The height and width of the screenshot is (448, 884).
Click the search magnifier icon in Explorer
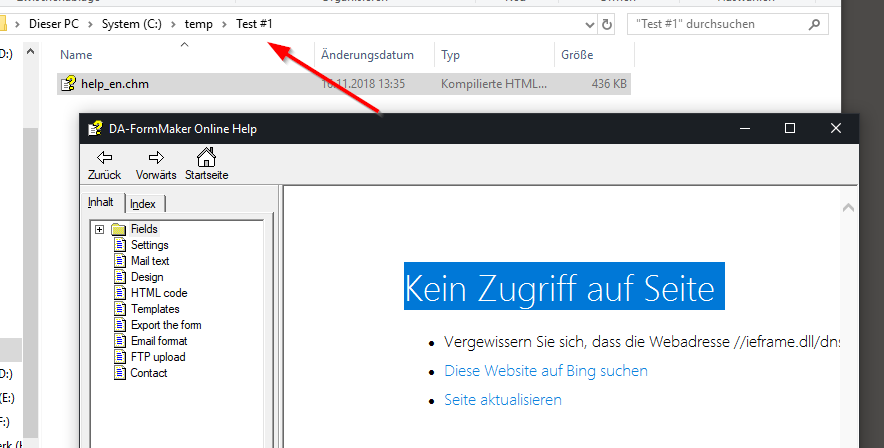[x=814, y=24]
